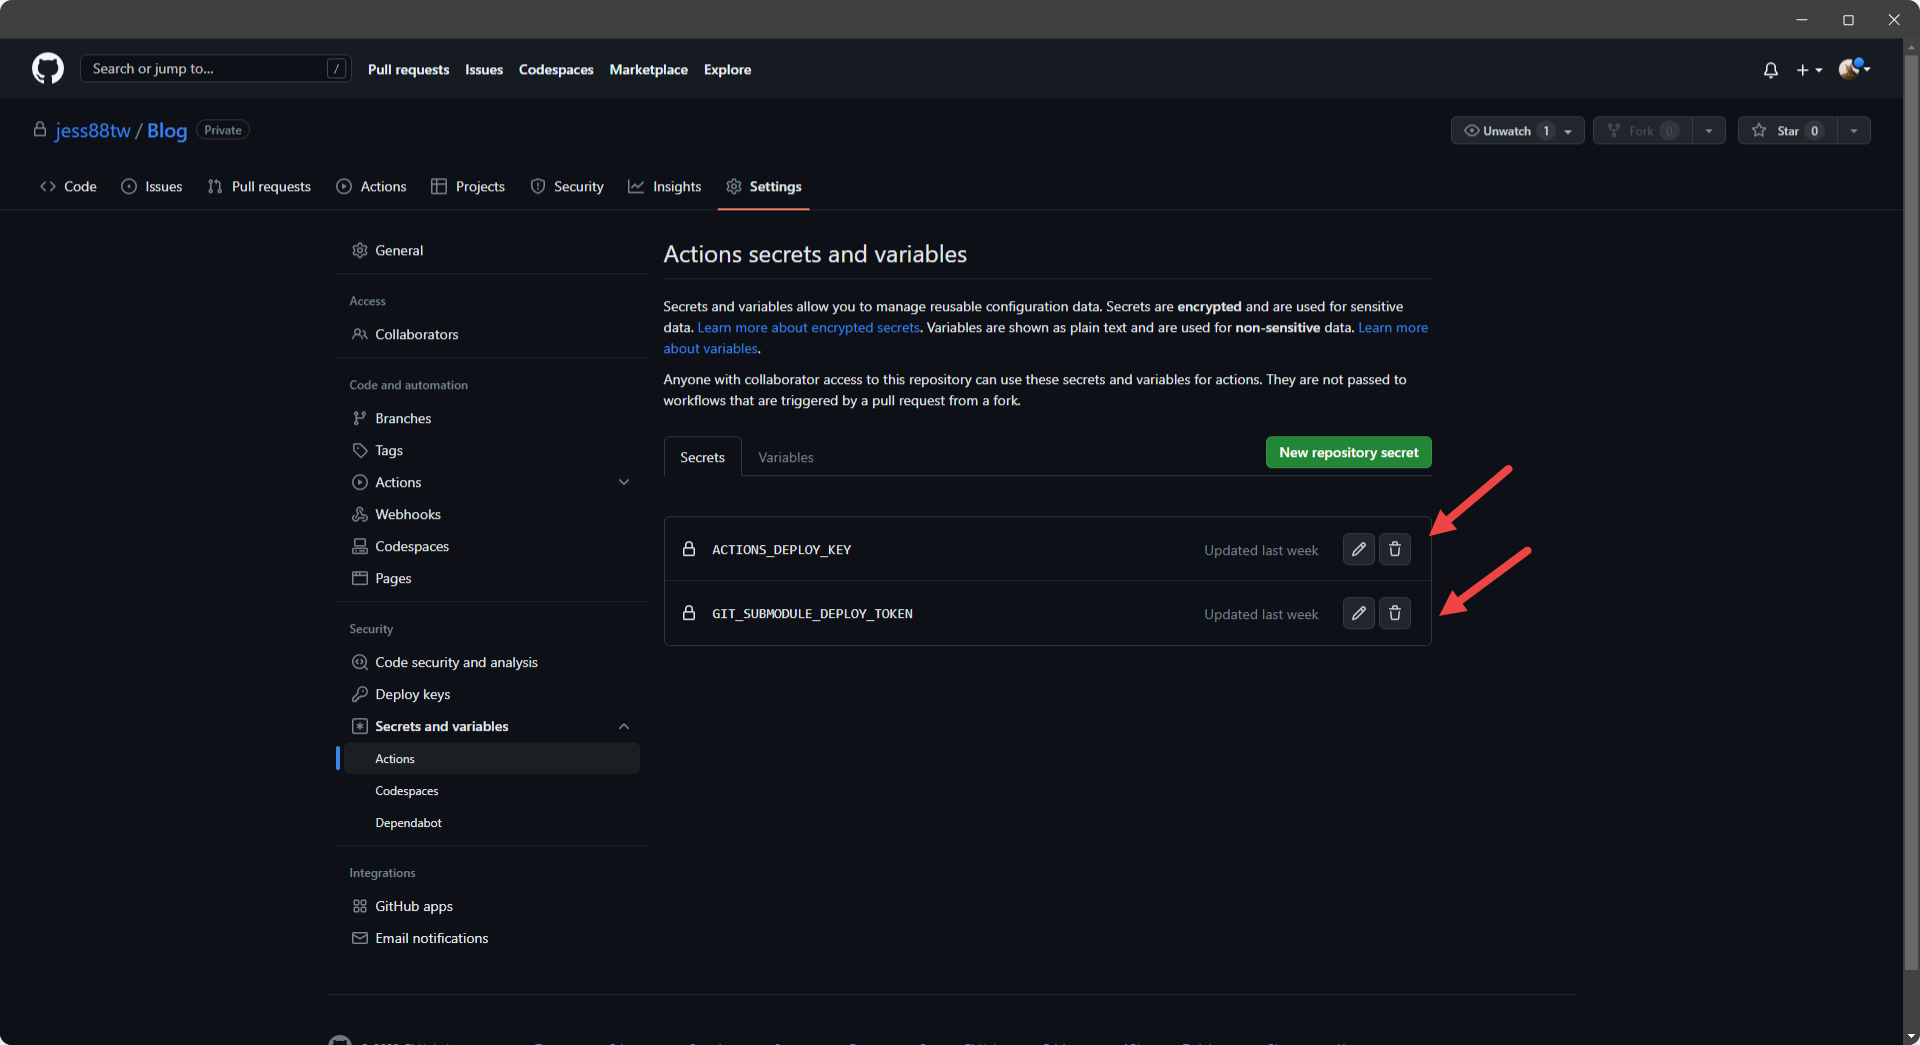Viewport: 1920px width, 1045px height.
Task: Edit the ACTIONS_DEPLOY_KEY secret pencil icon
Action: pos(1358,550)
